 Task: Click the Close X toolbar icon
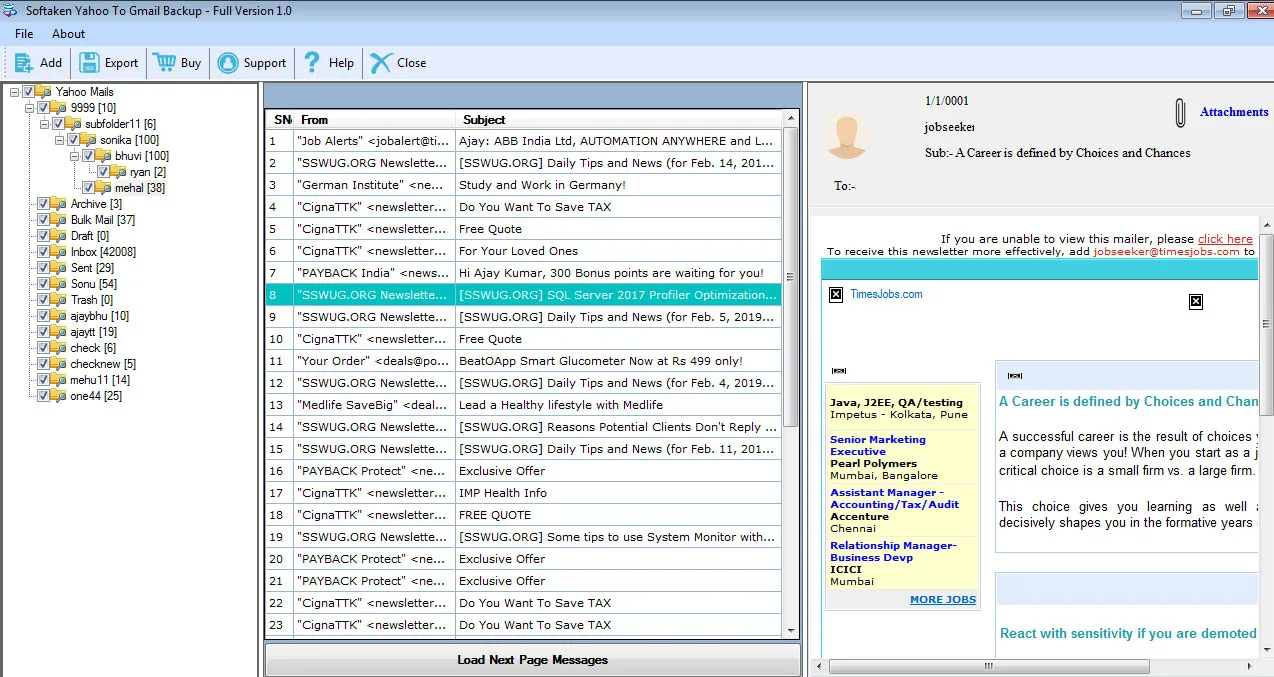(x=380, y=62)
